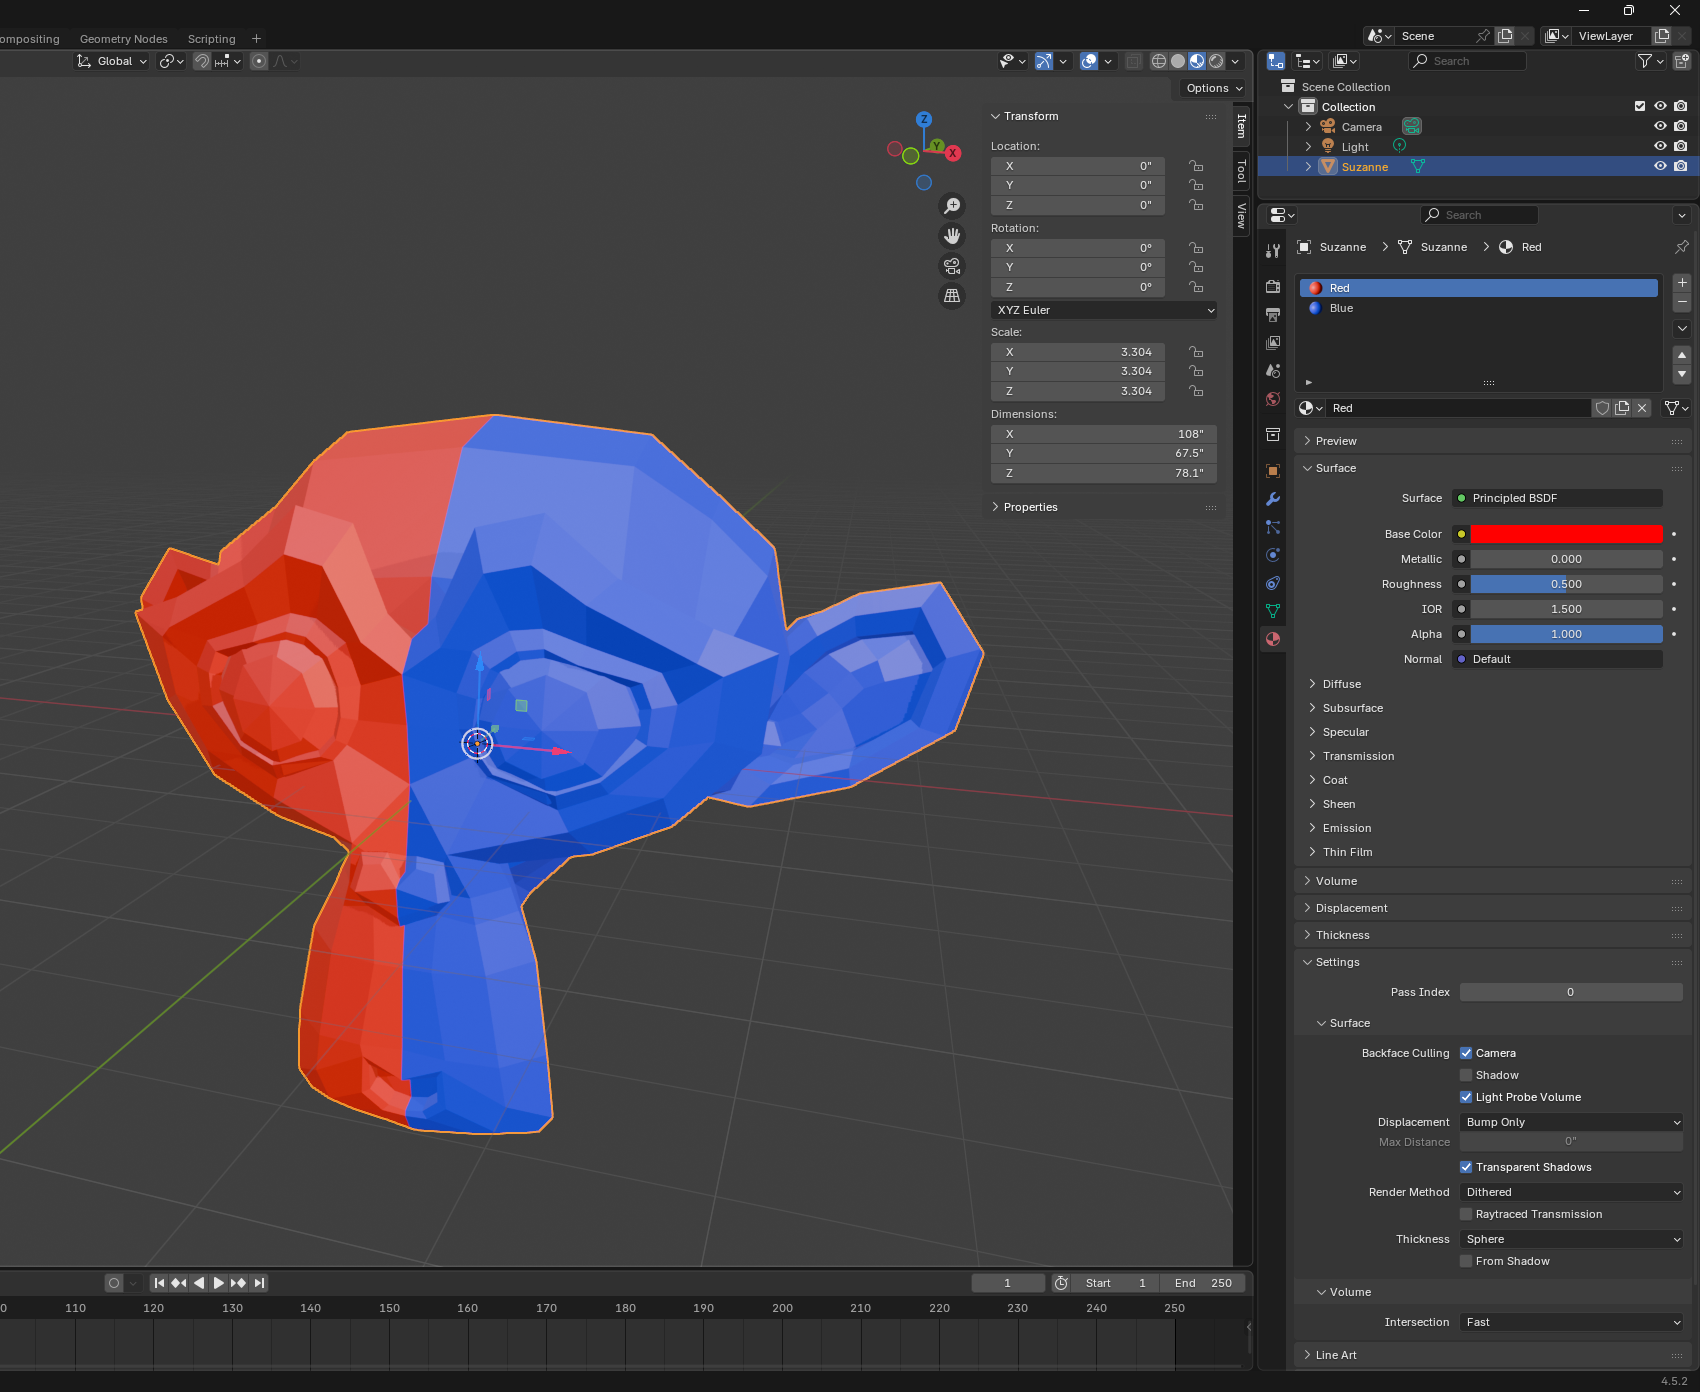This screenshot has width=1700, height=1392.
Task: Uncheck the Collection exclude checkbox
Action: coord(1640,106)
